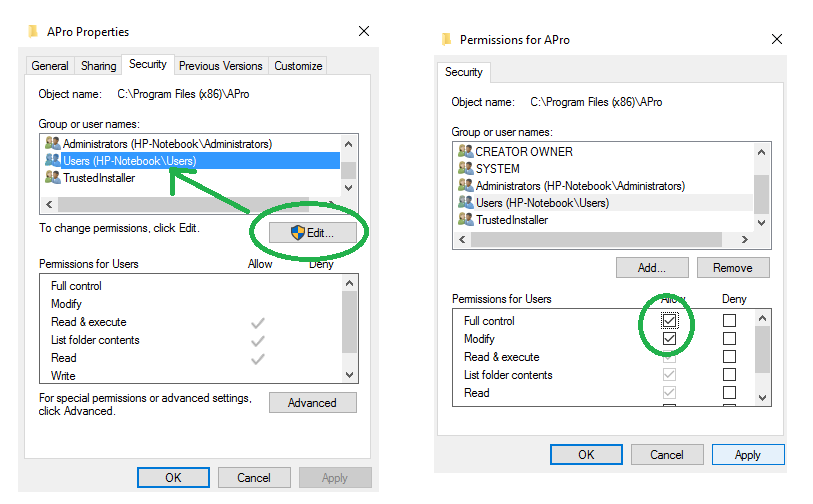Click the folder icon in Permissions for APro title
Screen dimensions: 813x504
(446, 40)
